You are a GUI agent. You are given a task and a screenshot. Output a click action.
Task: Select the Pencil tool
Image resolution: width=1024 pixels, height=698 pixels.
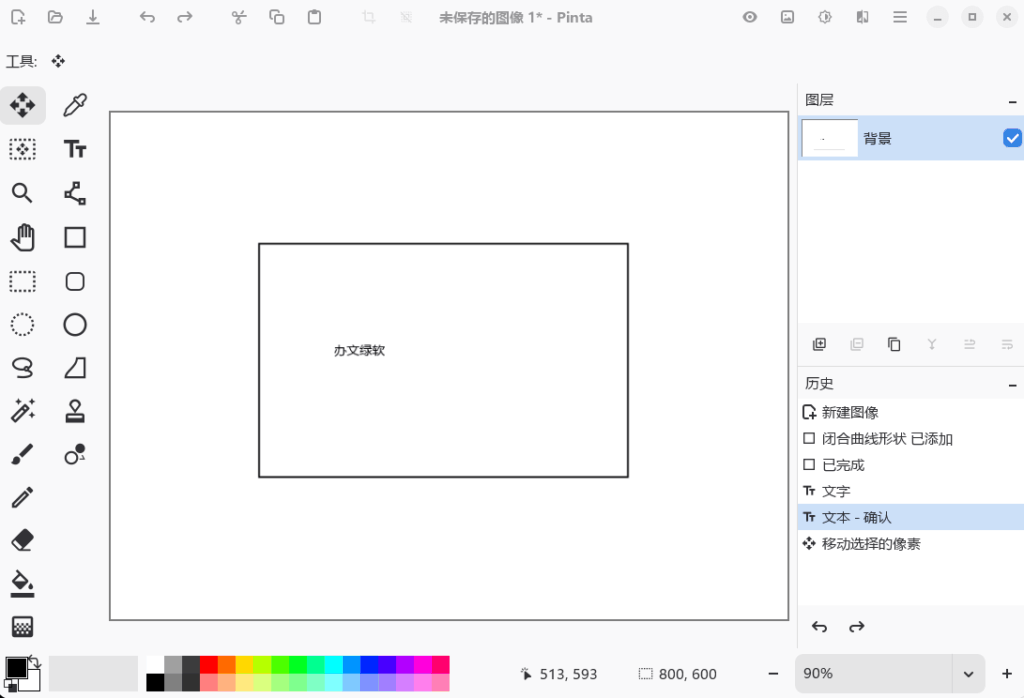click(23, 497)
